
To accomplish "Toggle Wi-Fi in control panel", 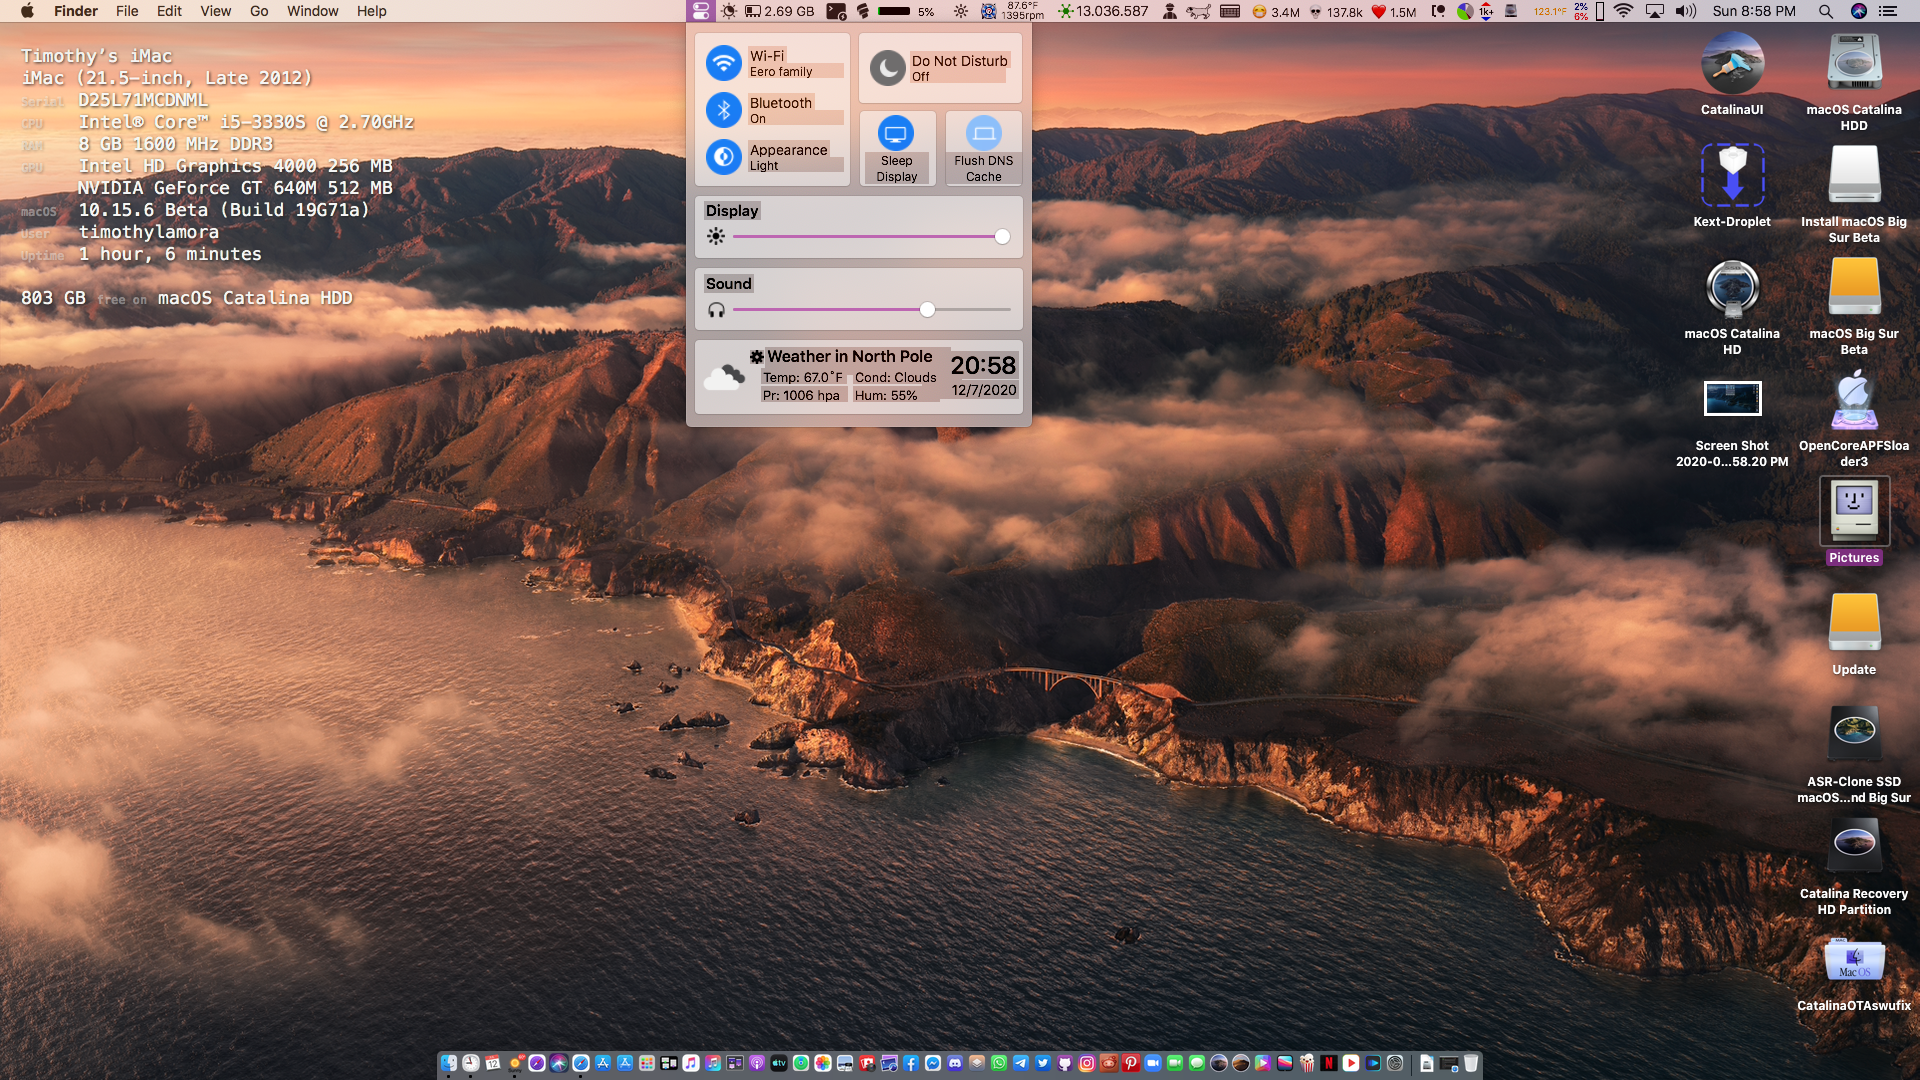I will (x=723, y=63).
